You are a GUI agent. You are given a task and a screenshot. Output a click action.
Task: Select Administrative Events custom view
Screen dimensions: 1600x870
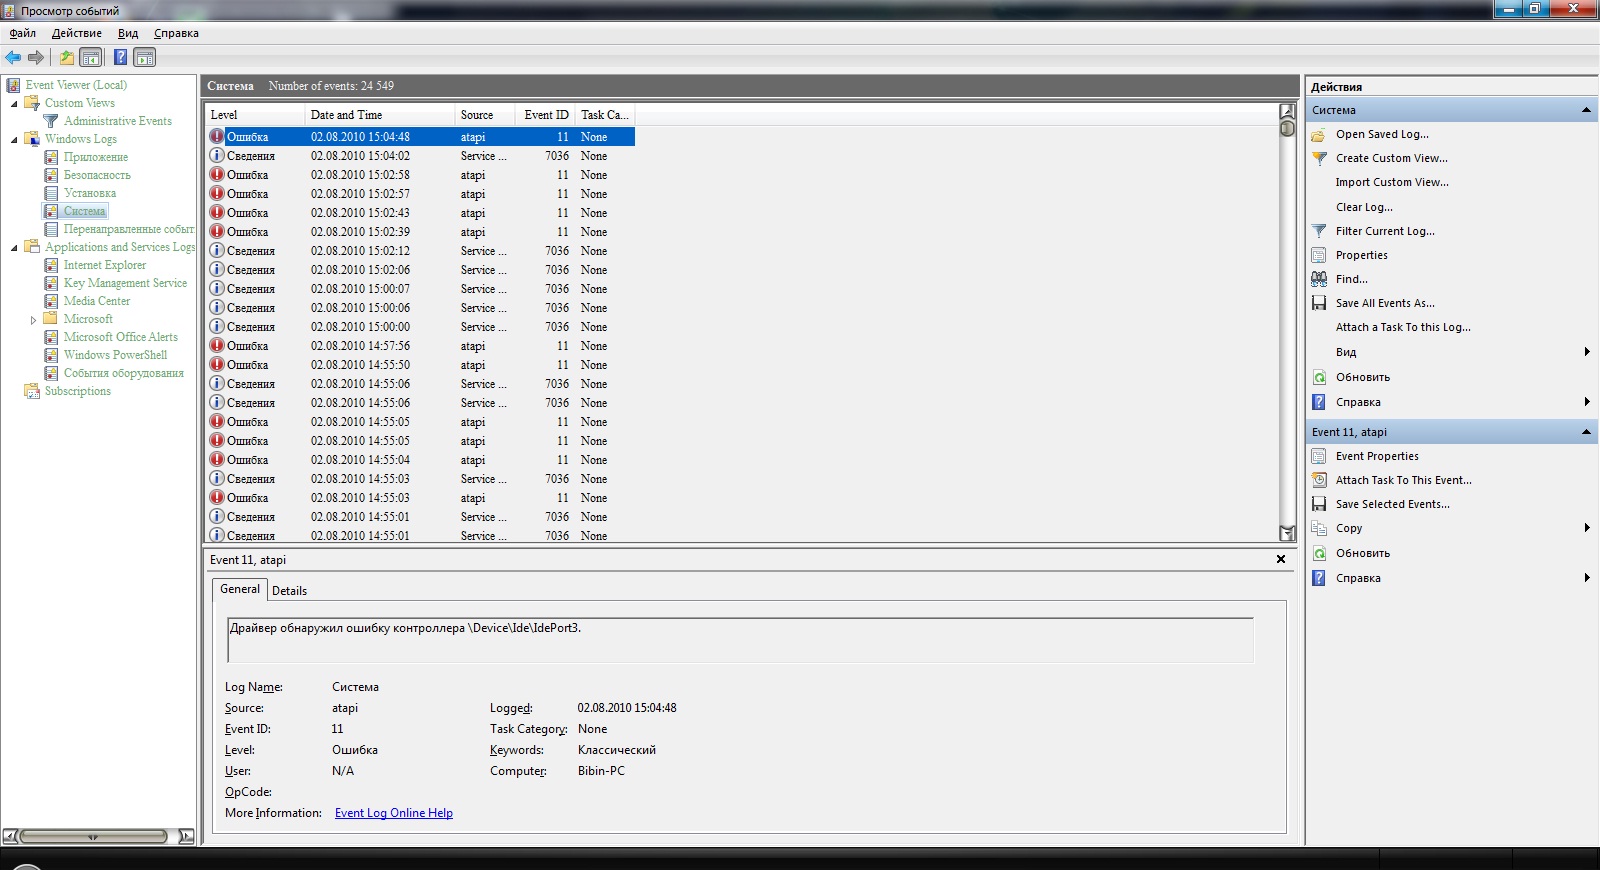pyautogui.click(x=117, y=121)
